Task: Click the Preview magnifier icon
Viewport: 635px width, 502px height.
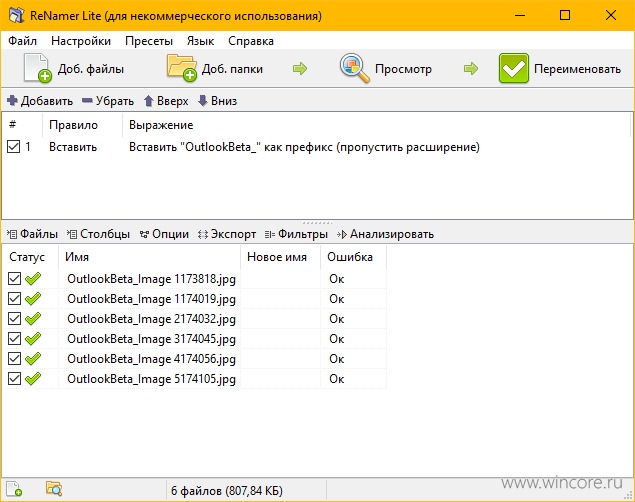Action: click(x=354, y=68)
